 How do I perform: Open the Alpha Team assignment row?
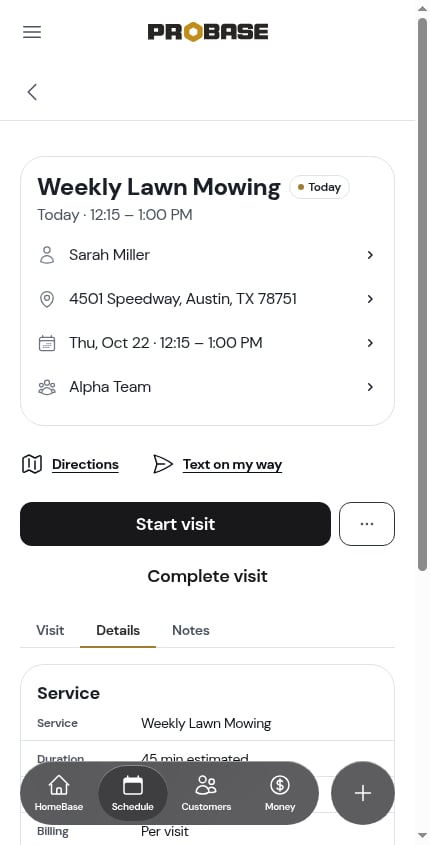(207, 387)
